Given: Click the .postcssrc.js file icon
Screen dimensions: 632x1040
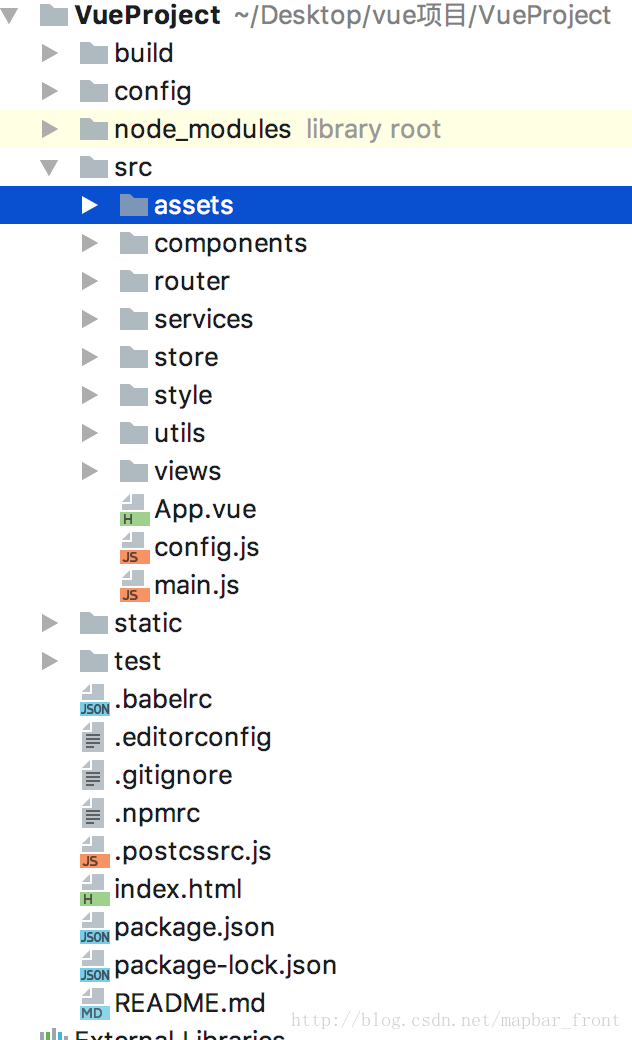Looking at the screenshot, I should coord(94,852).
